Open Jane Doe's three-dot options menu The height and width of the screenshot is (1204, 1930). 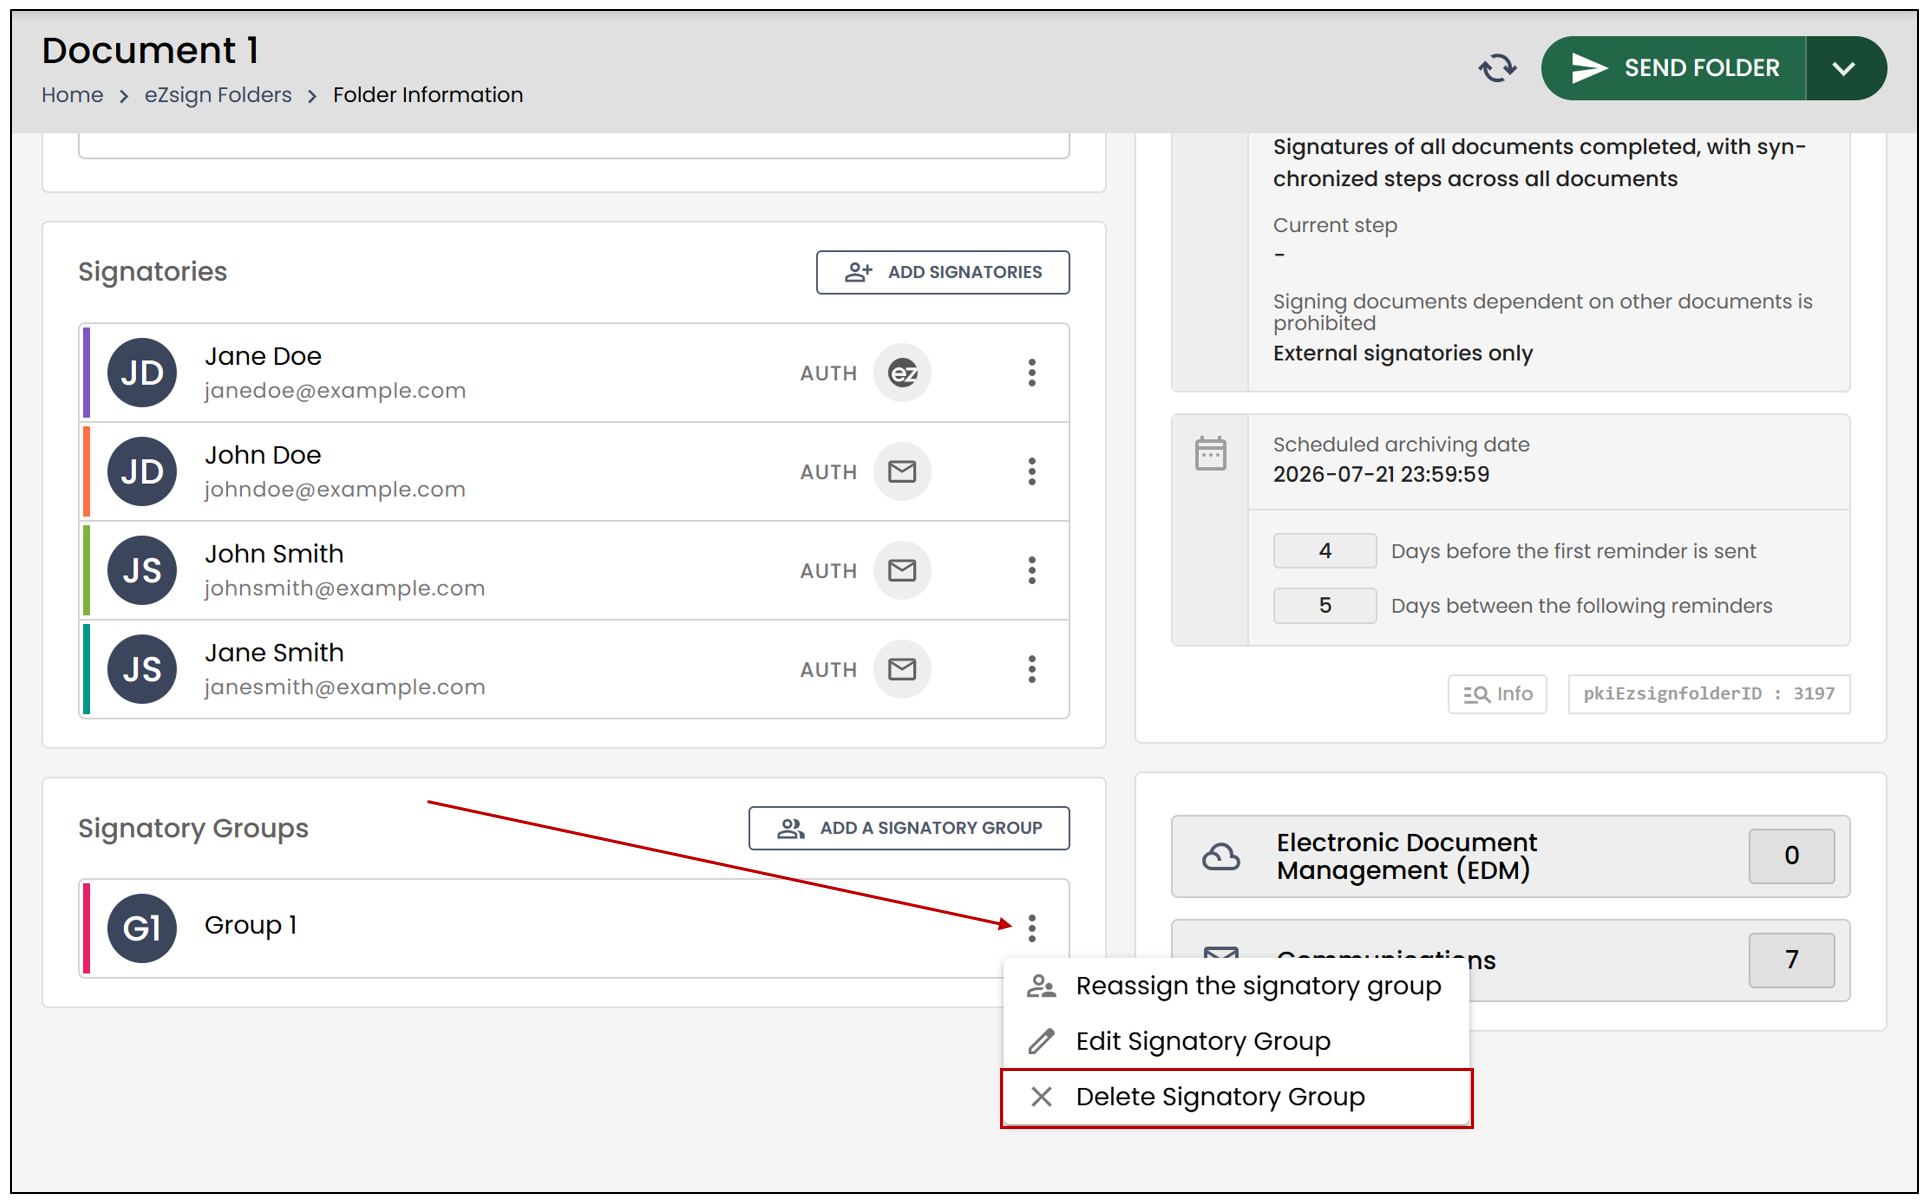pyautogui.click(x=1032, y=373)
